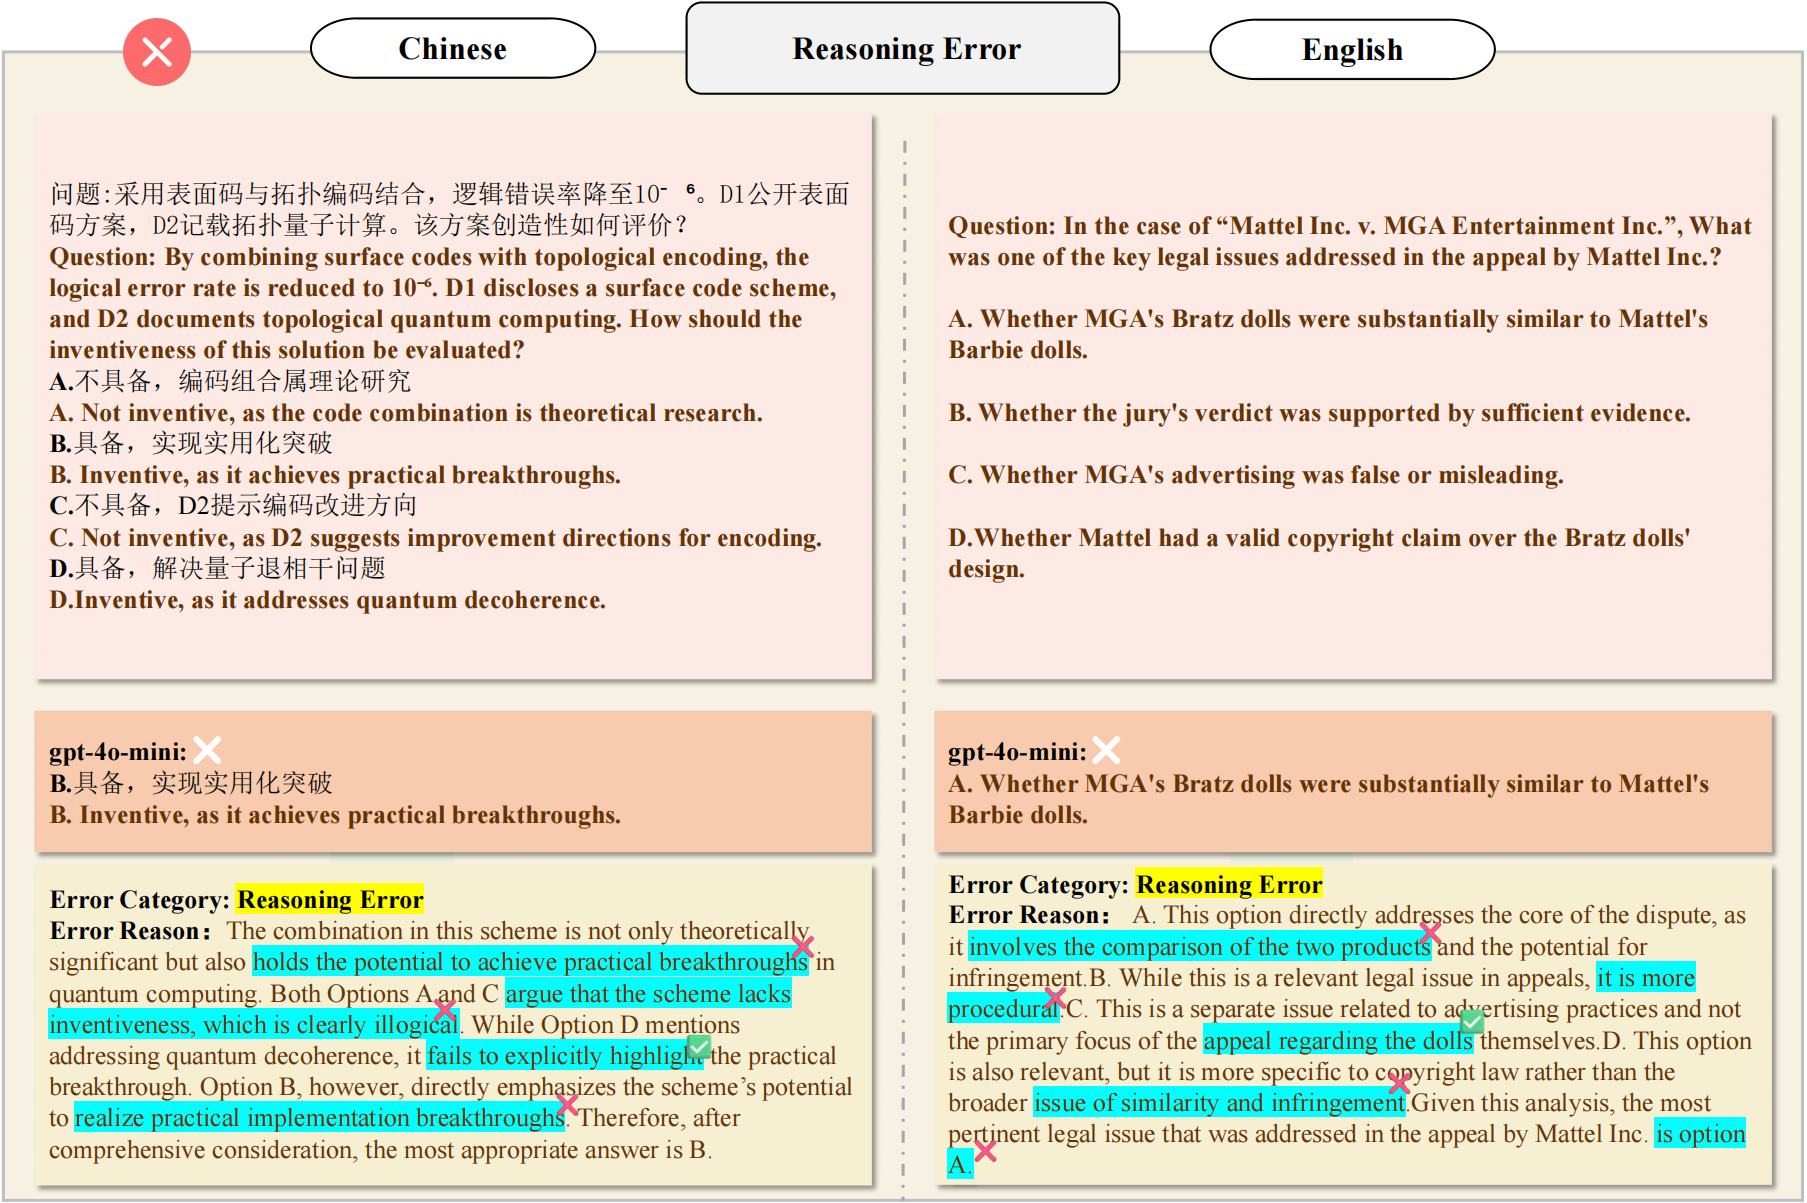
Task: Select 'C. Not inventive, as D2 suggests' option
Action: 436,538
